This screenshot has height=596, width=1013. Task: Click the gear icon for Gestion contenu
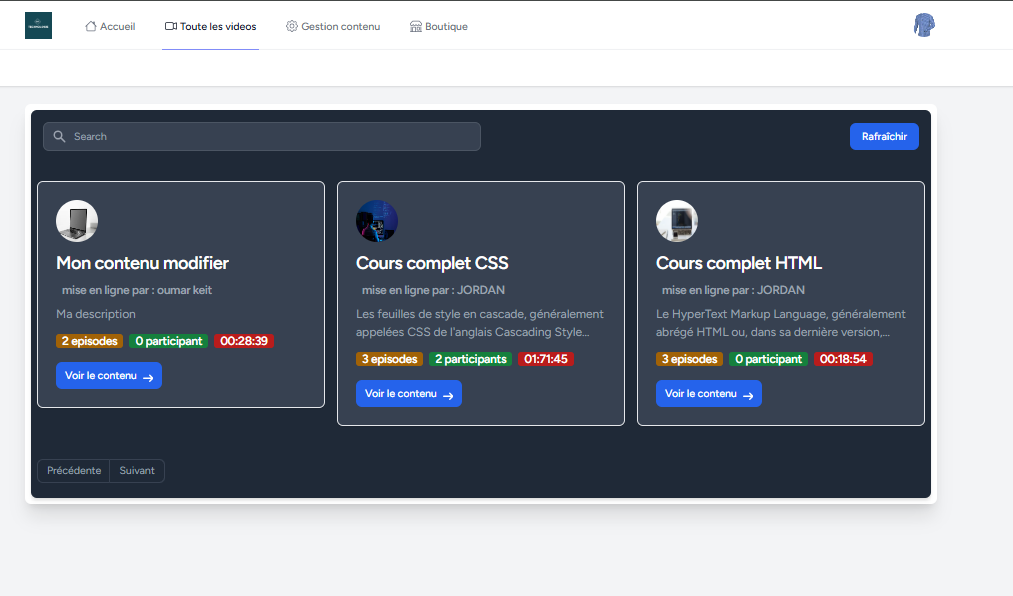[x=292, y=26]
